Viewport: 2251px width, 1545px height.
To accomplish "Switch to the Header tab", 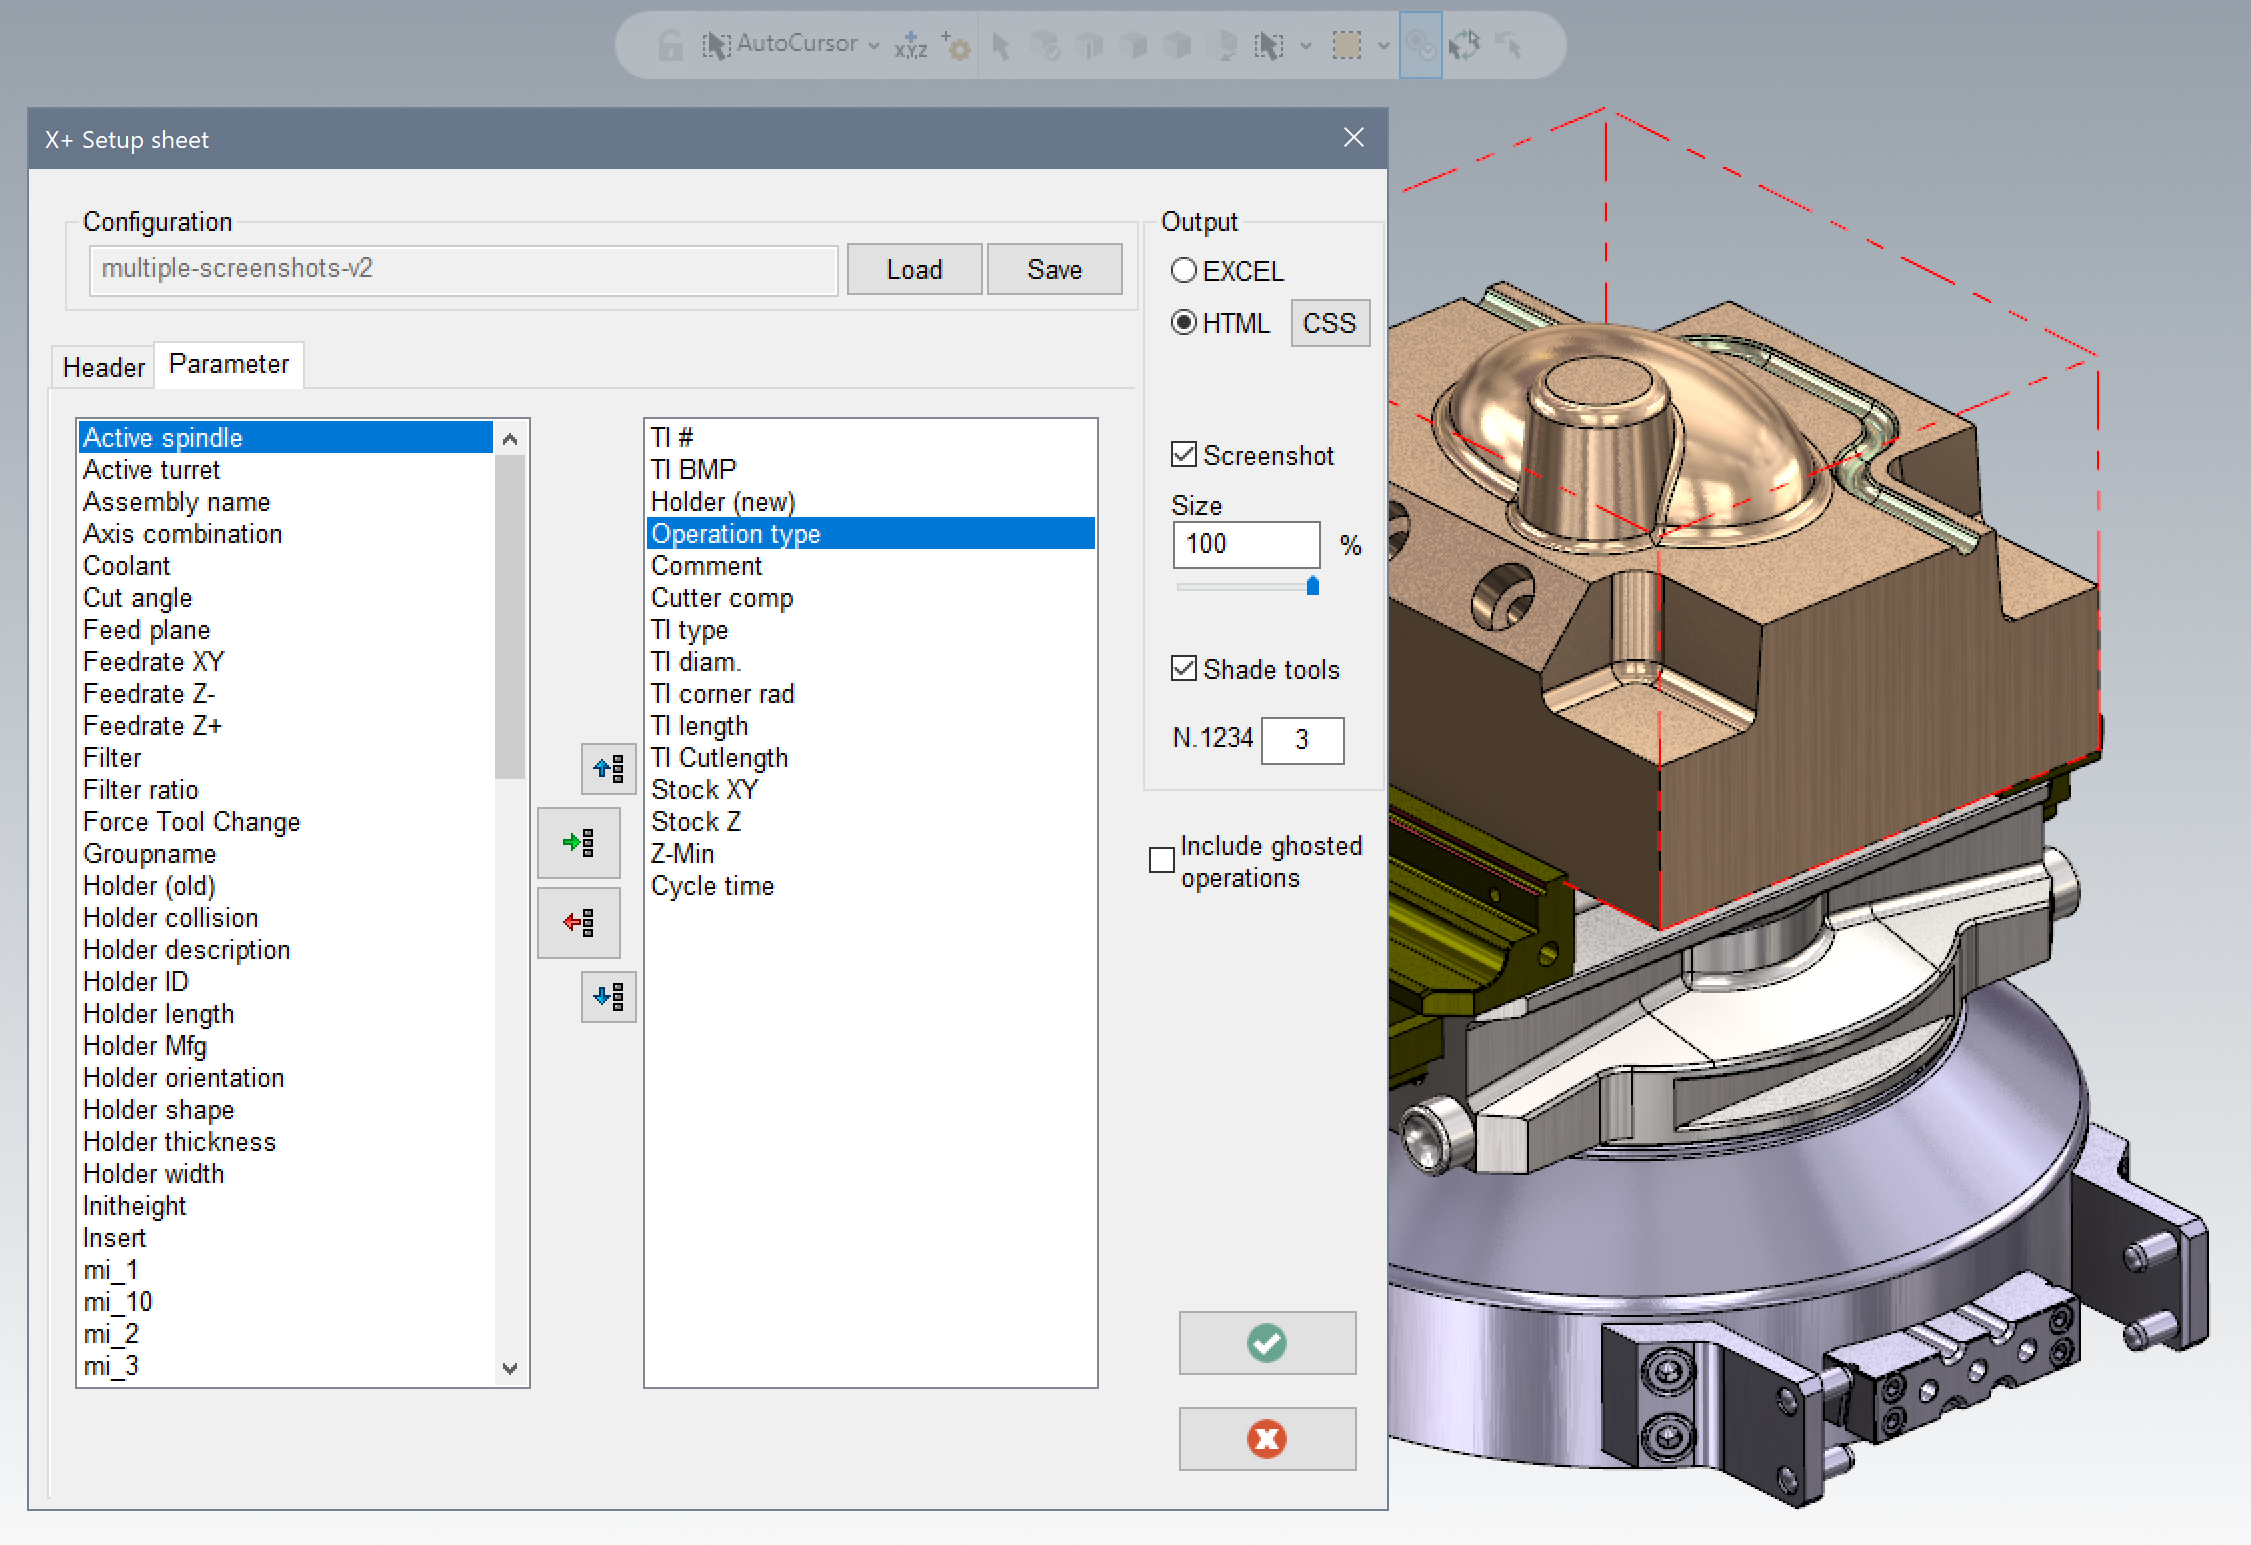I will 103,367.
